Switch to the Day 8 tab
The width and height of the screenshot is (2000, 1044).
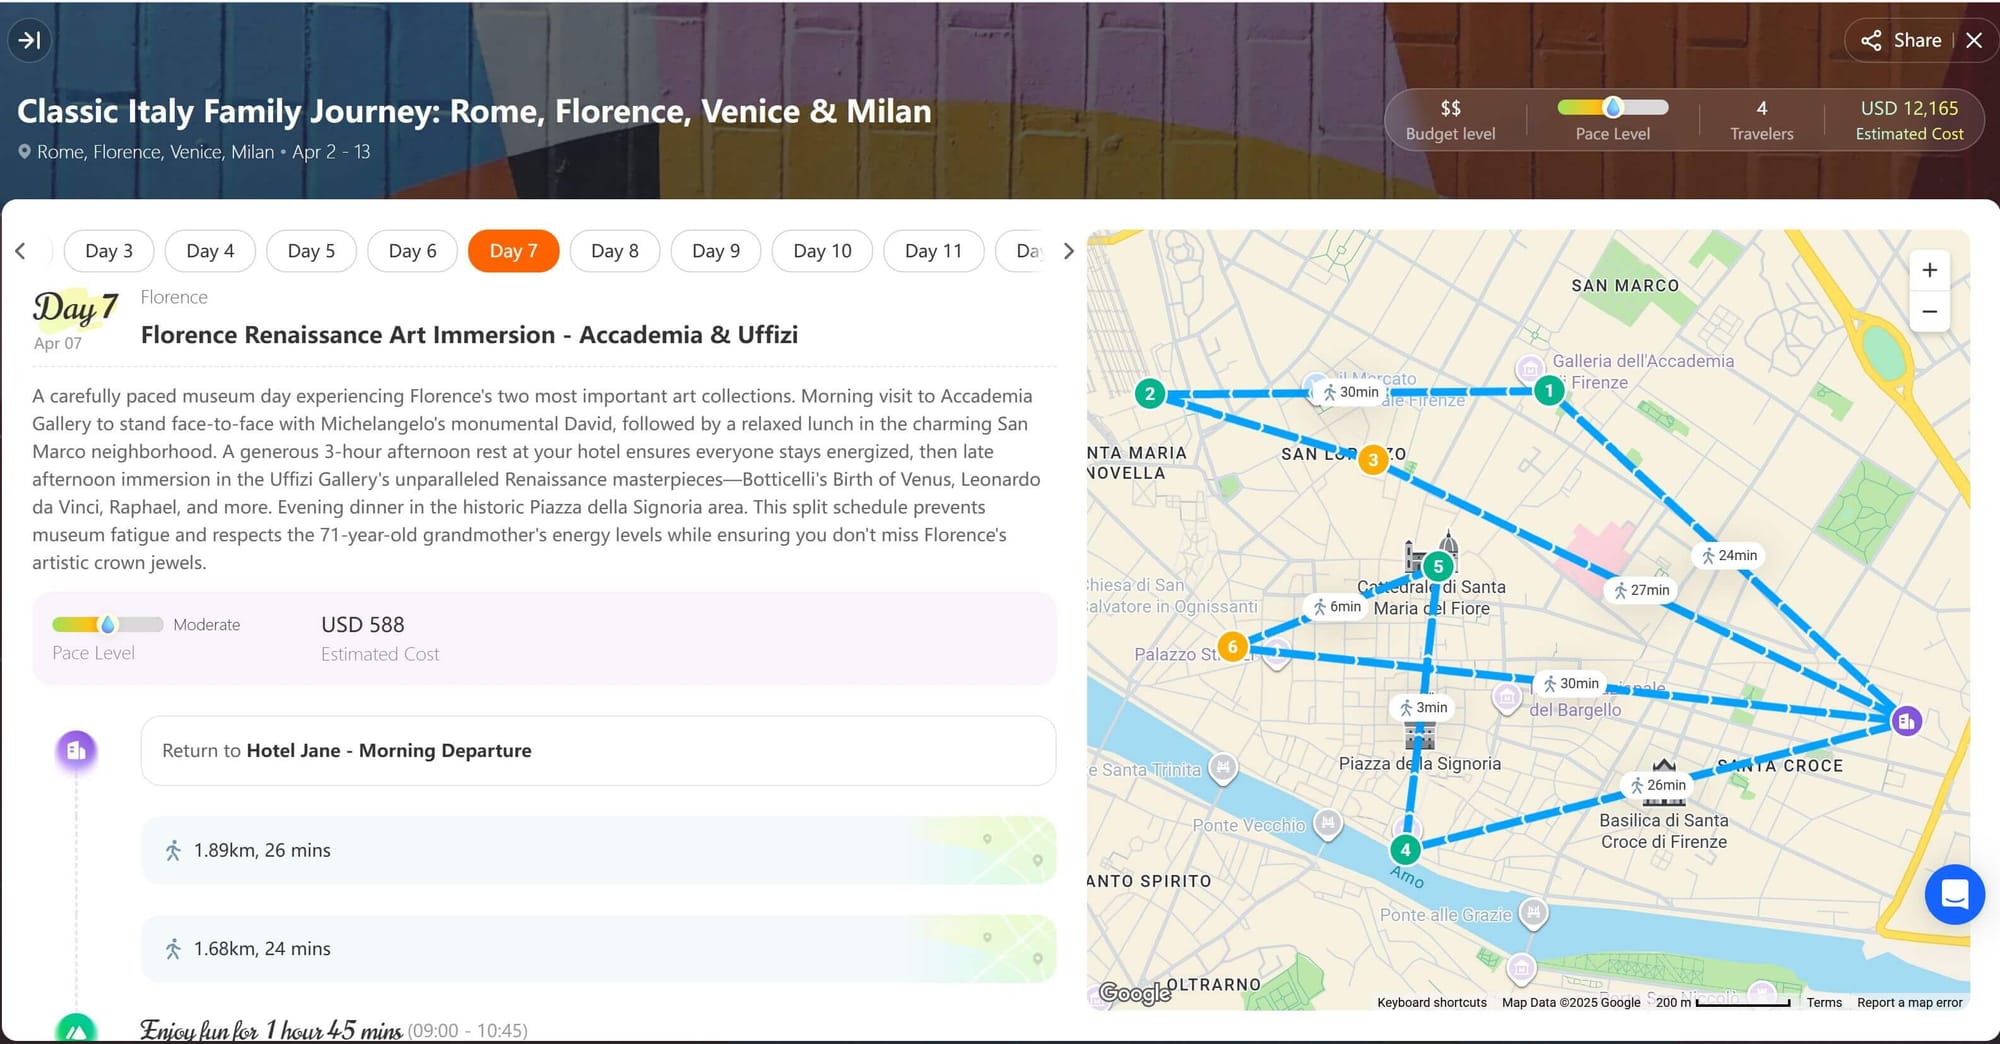pyautogui.click(x=614, y=251)
